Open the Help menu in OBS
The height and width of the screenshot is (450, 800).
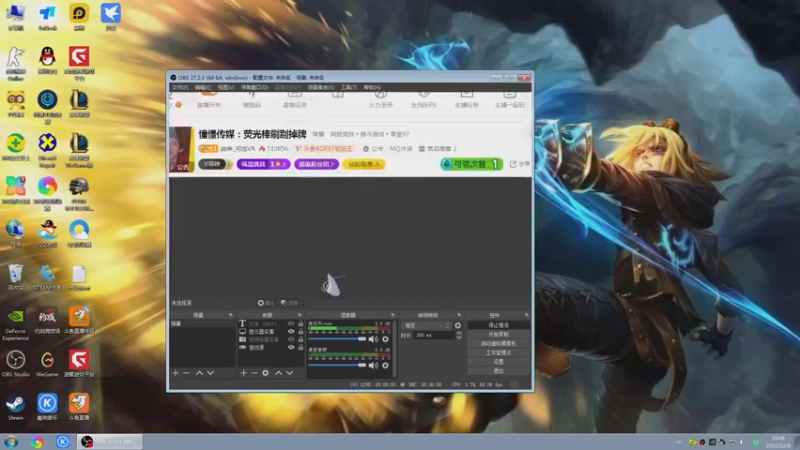pos(372,87)
